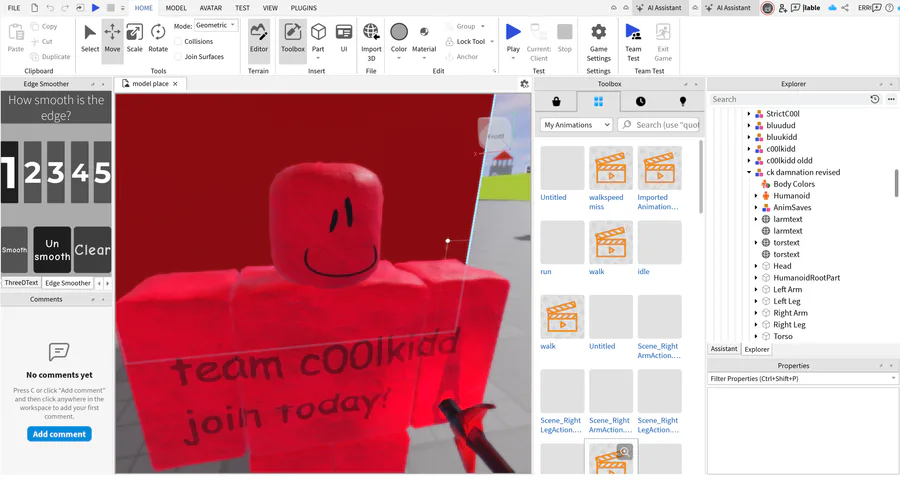
Task: Click the Explorer Search field
Action: 789,99
